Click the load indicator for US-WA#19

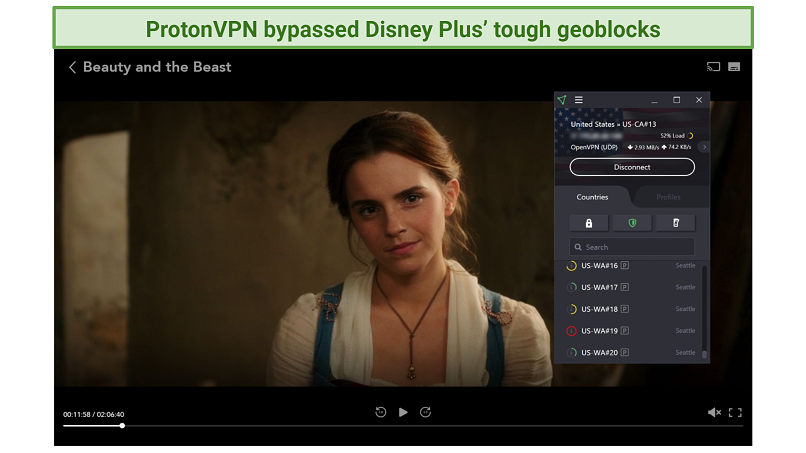coord(571,331)
